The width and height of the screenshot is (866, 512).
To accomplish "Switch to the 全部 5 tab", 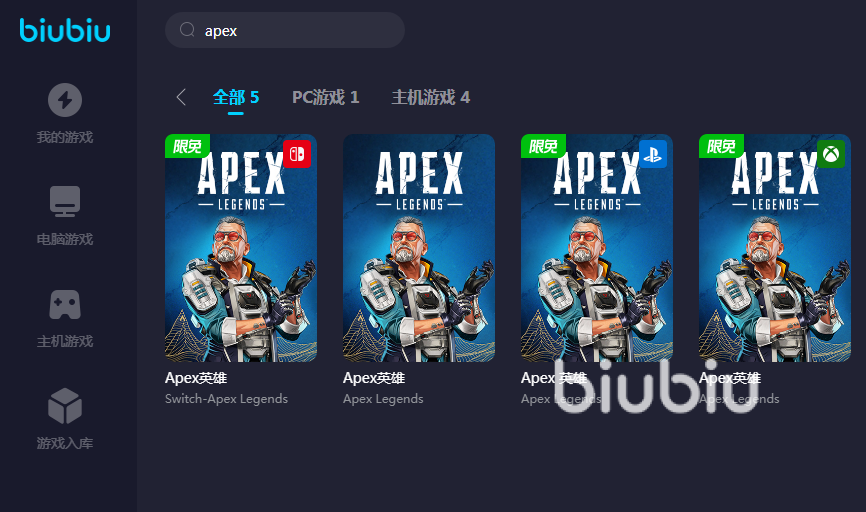I will pos(236,98).
